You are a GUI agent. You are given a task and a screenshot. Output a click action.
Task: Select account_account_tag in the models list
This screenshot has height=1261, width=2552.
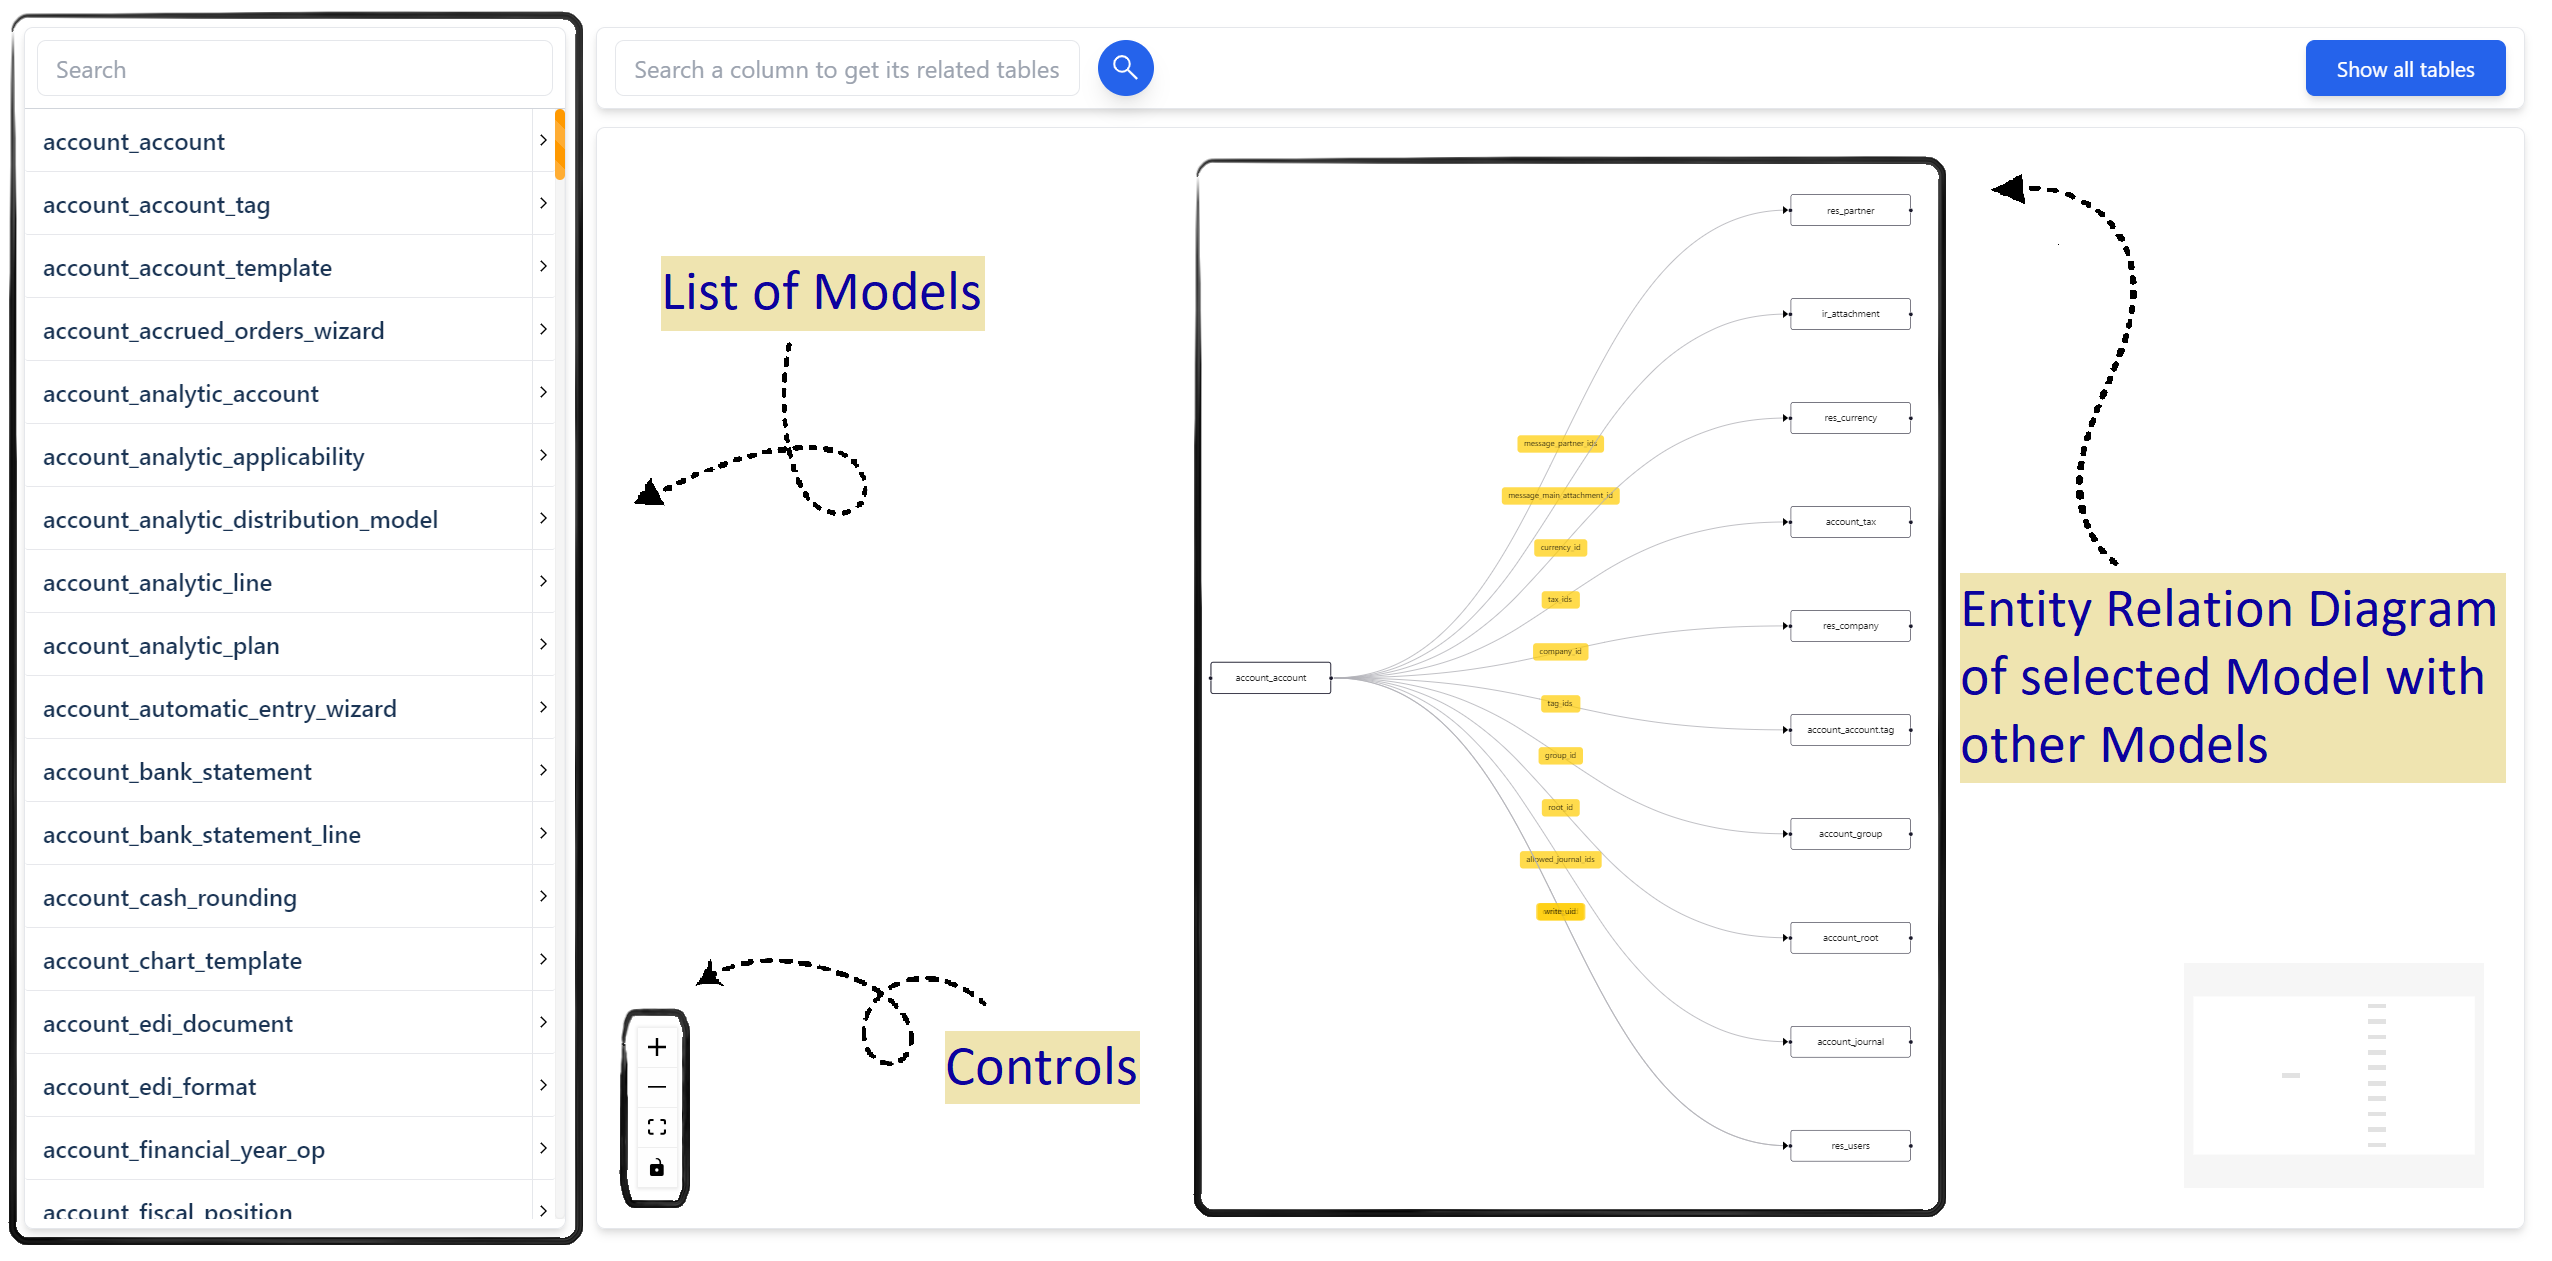(156, 204)
